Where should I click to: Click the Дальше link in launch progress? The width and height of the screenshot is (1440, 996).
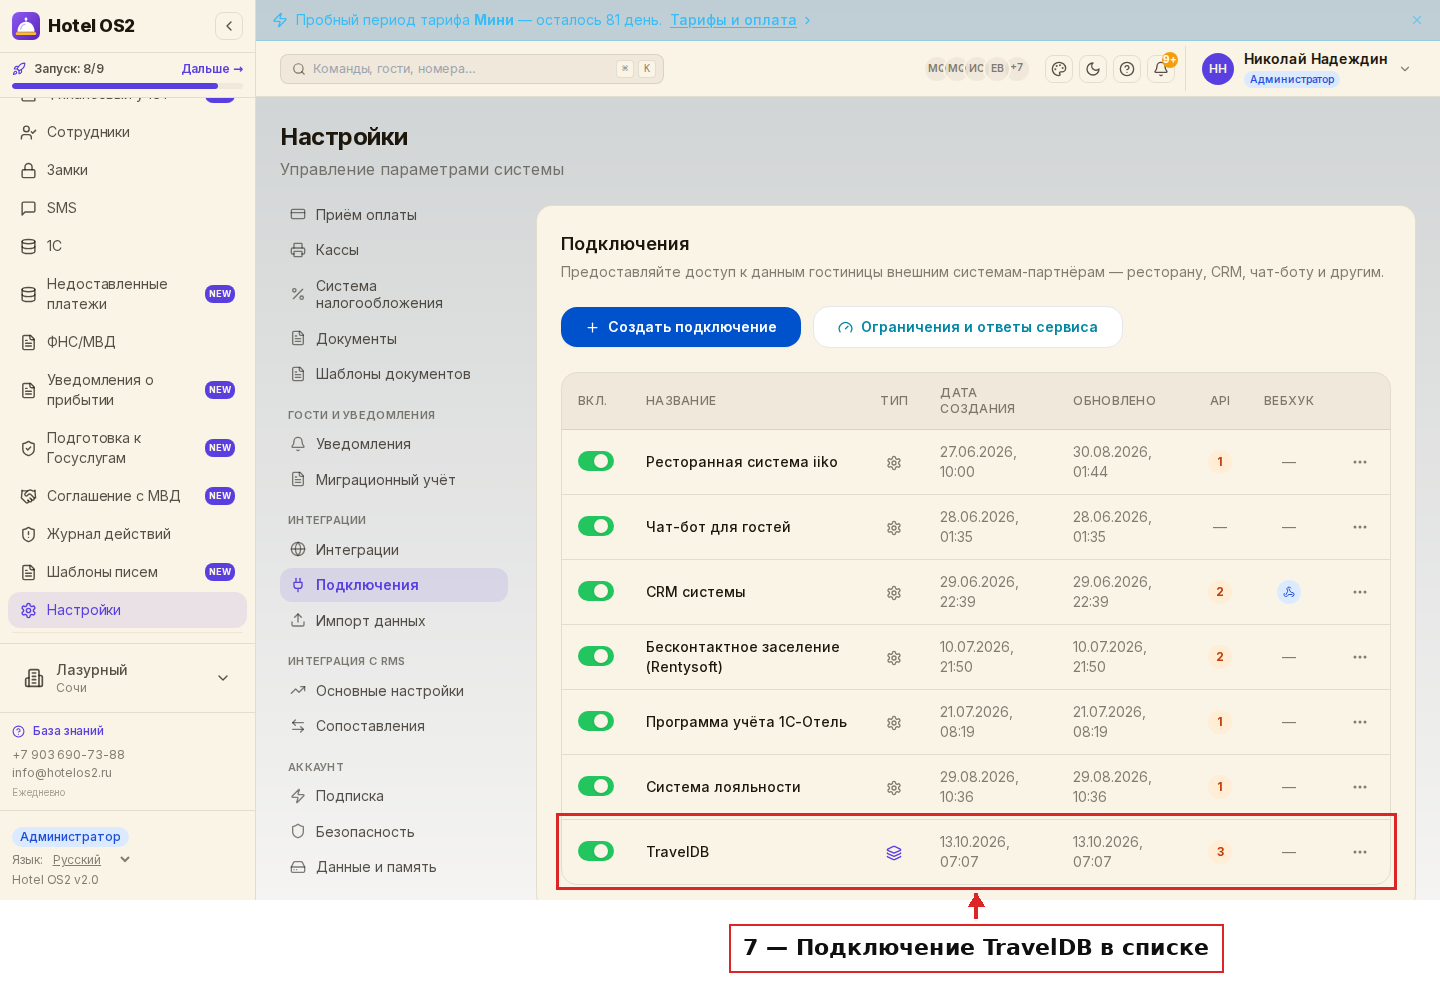click(x=212, y=69)
